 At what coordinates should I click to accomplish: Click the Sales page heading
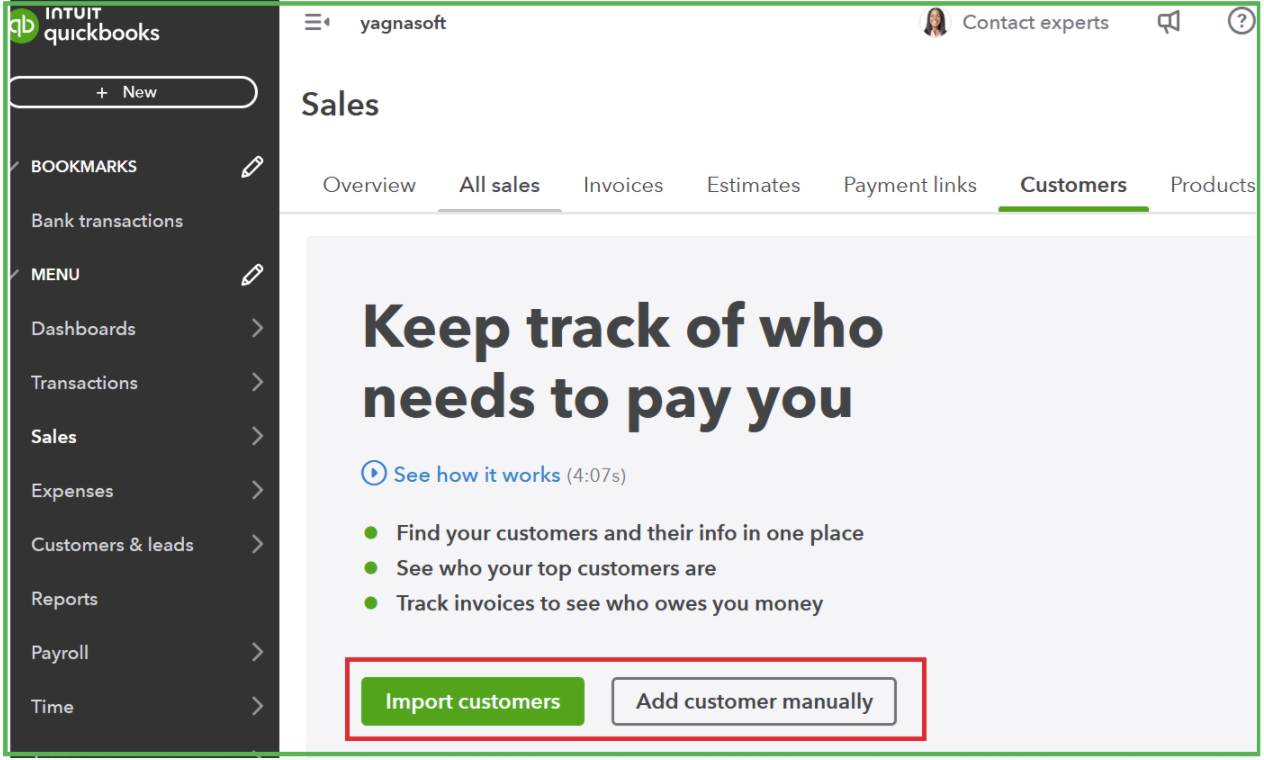[x=340, y=105]
